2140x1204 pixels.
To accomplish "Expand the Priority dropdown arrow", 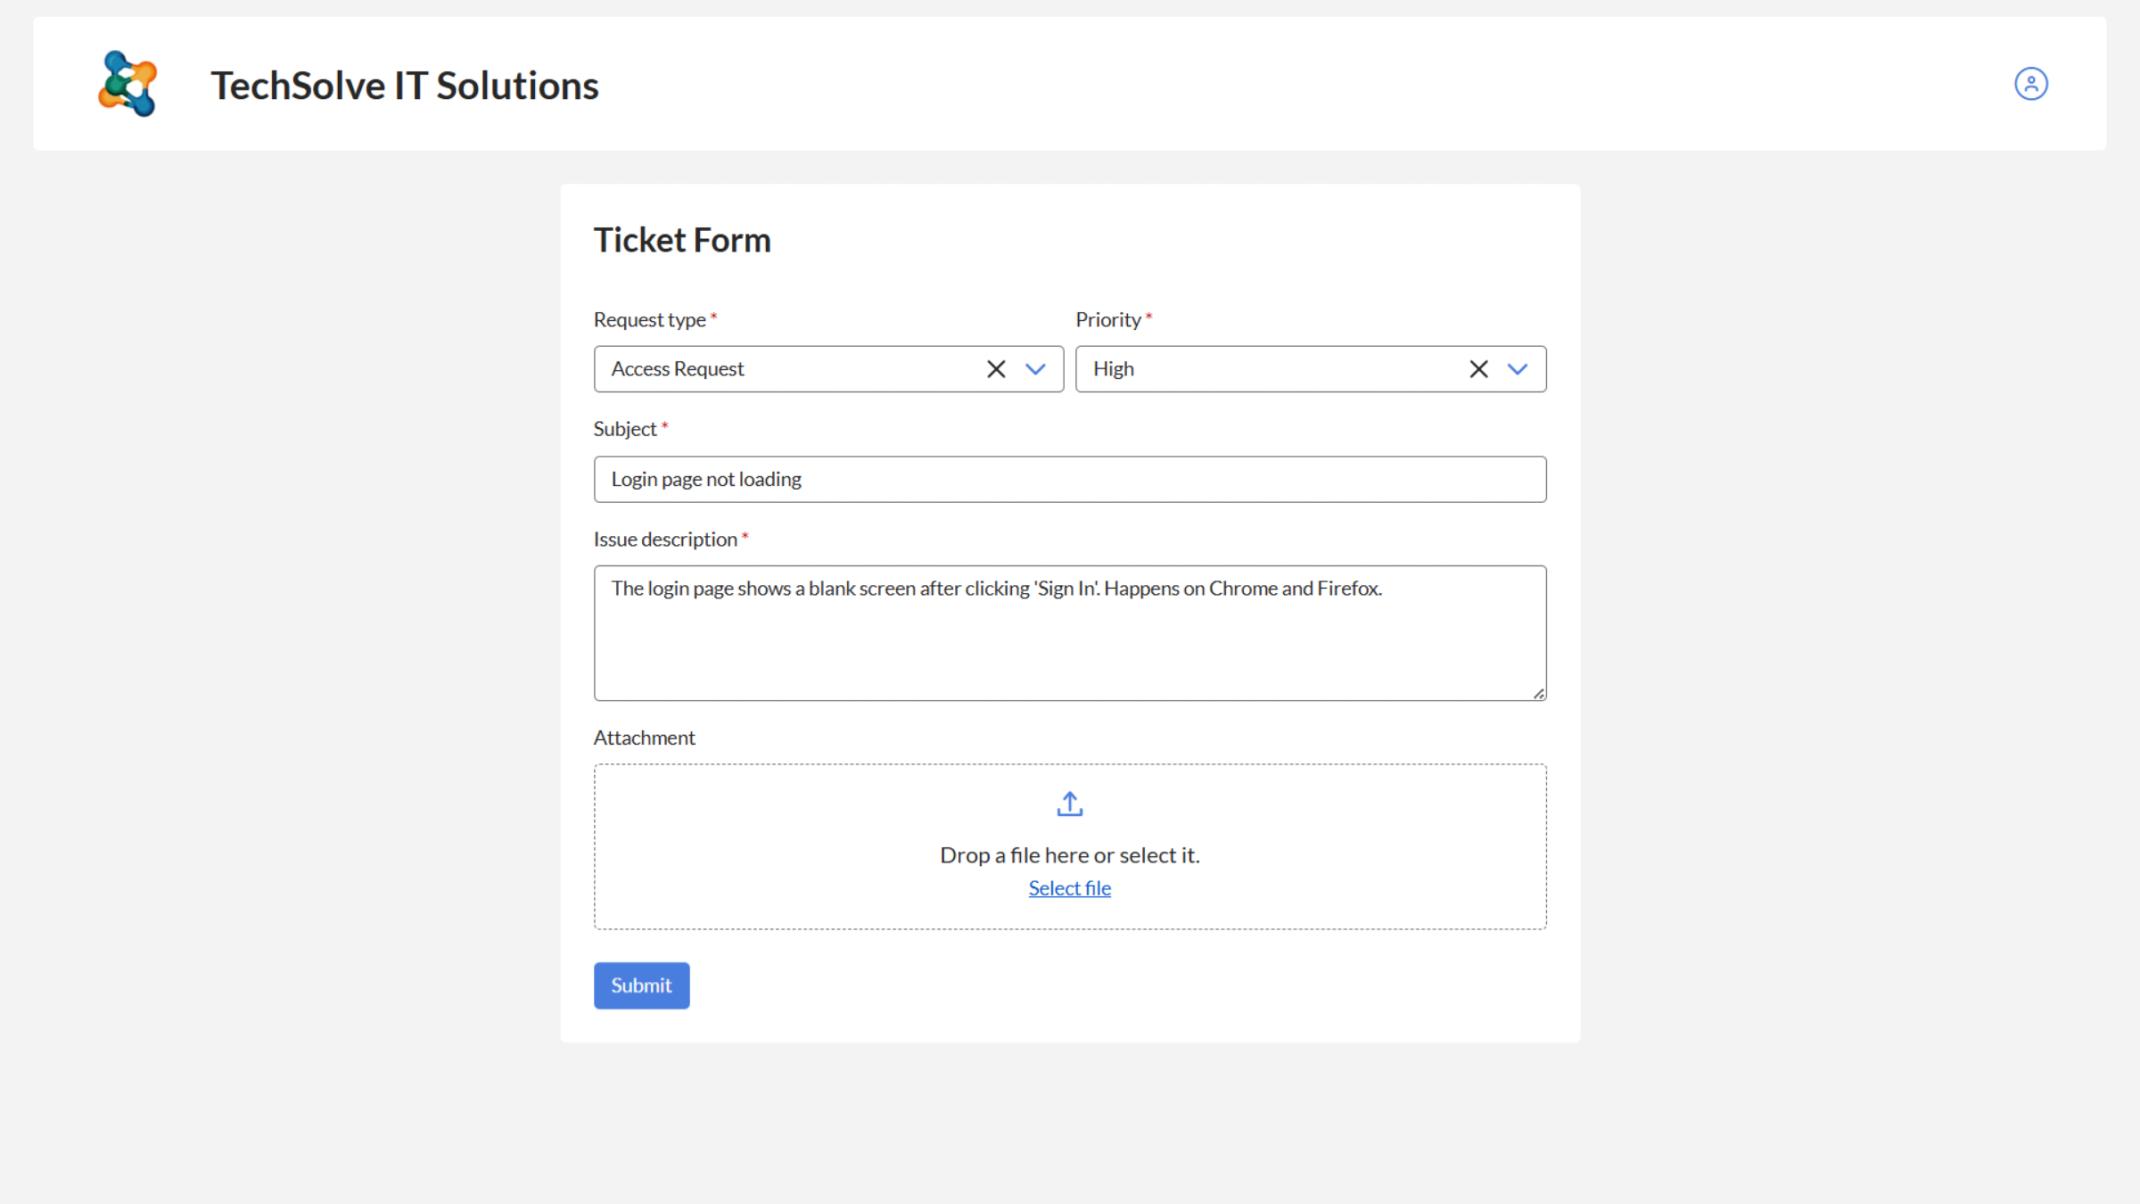I will pos(1517,369).
